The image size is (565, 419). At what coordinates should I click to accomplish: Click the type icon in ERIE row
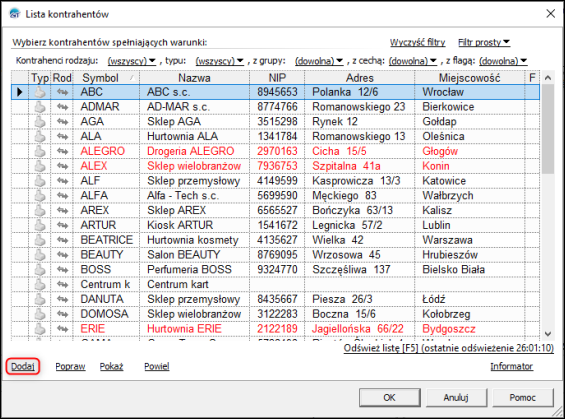click(40, 329)
